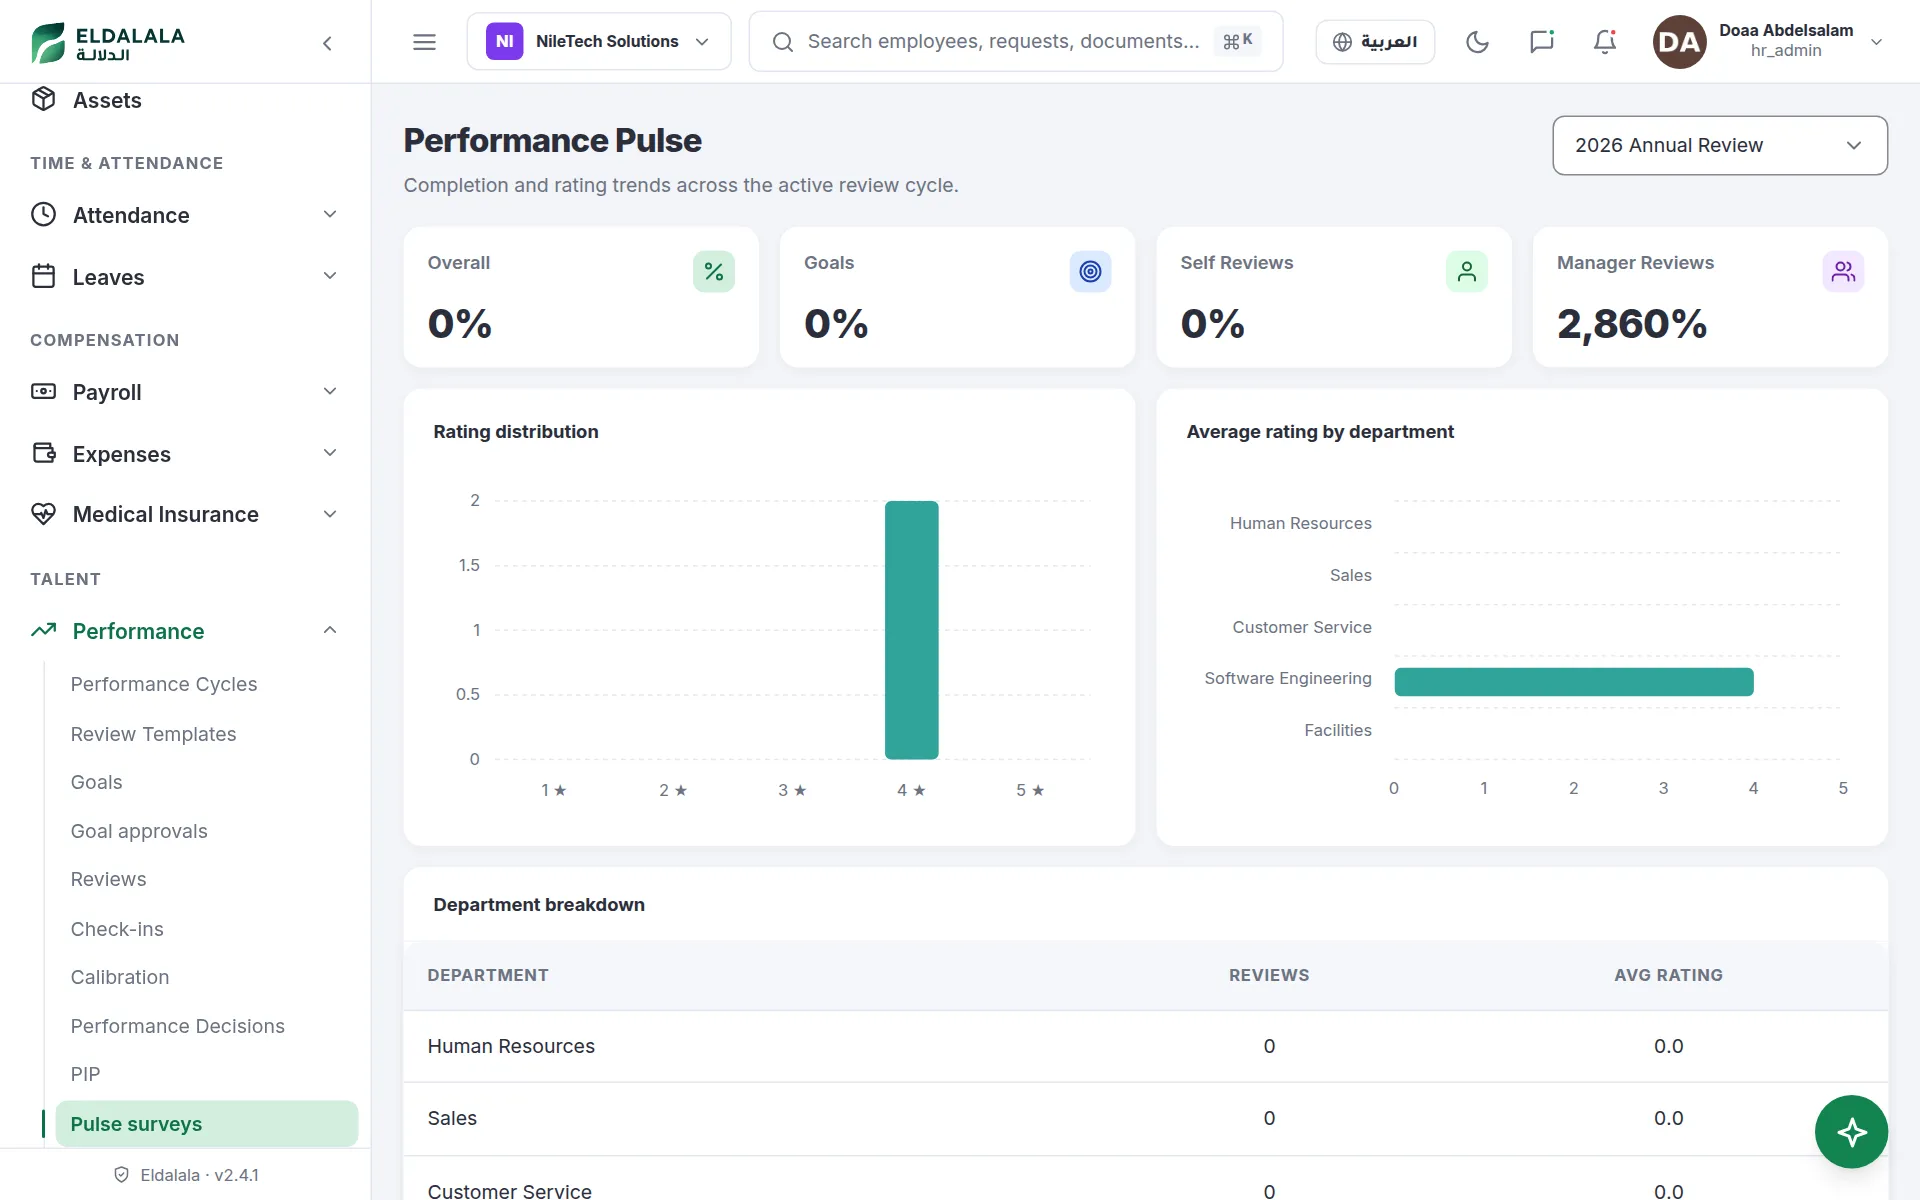Screen dimensions: 1920x1200
Task: Expand the Payroll menu chevron
Action: coord(330,391)
